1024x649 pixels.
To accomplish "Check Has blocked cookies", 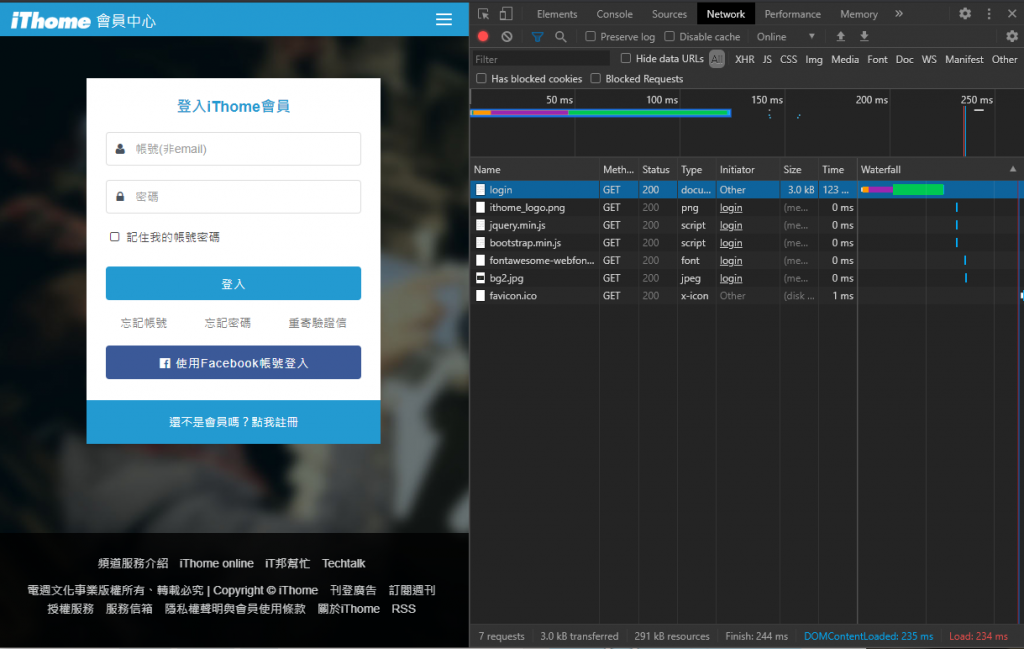I will pos(481,78).
